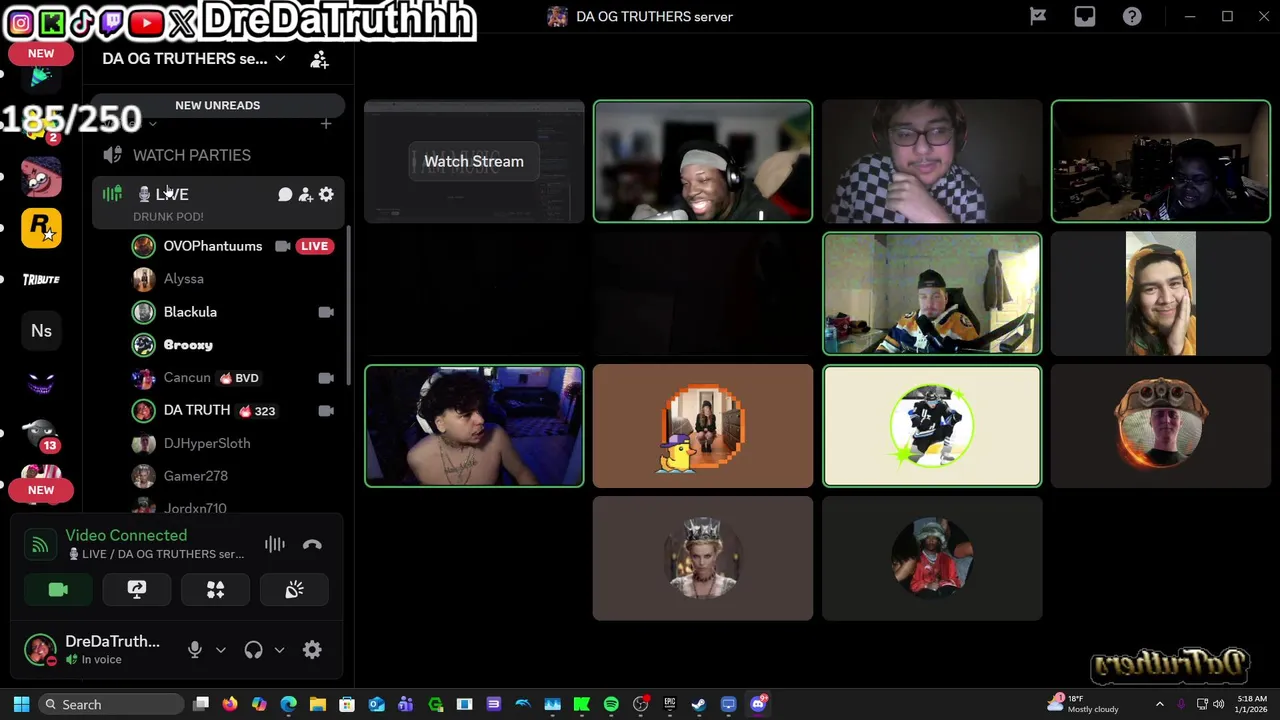Jump to top NEW servers indicator
The width and height of the screenshot is (1280, 720).
41,53
